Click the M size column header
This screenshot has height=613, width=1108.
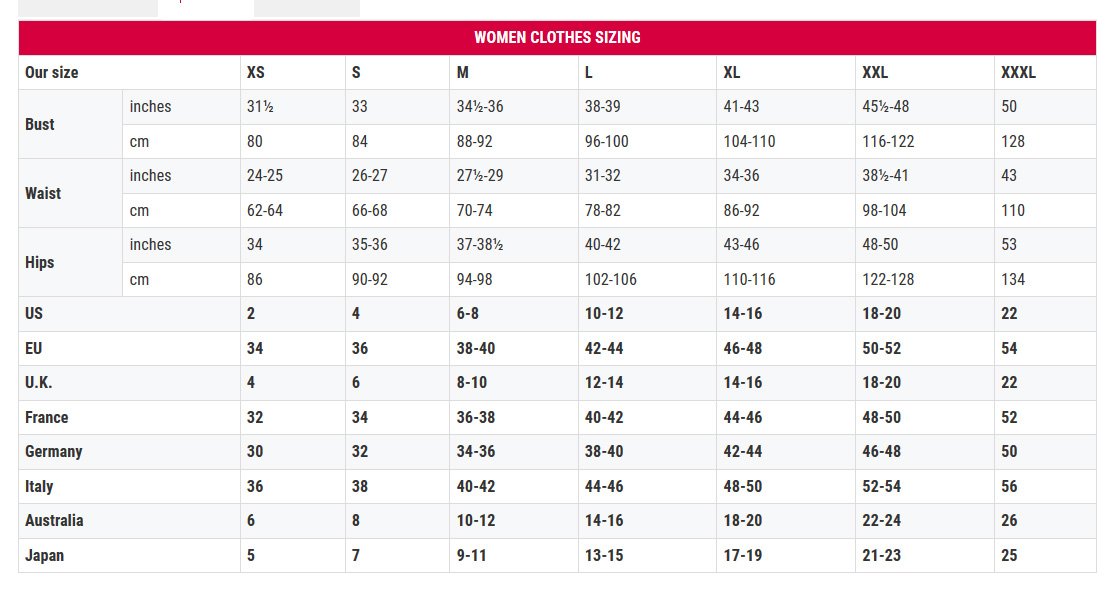point(463,73)
